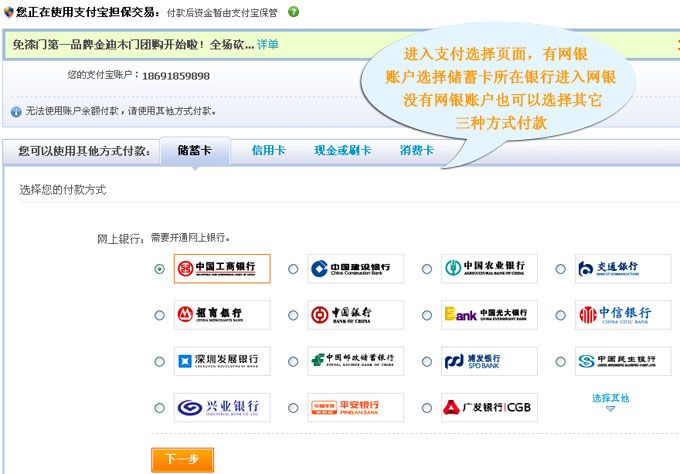Choose the 兴业银行 radio button
This screenshot has width=680, height=474.
(160, 408)
